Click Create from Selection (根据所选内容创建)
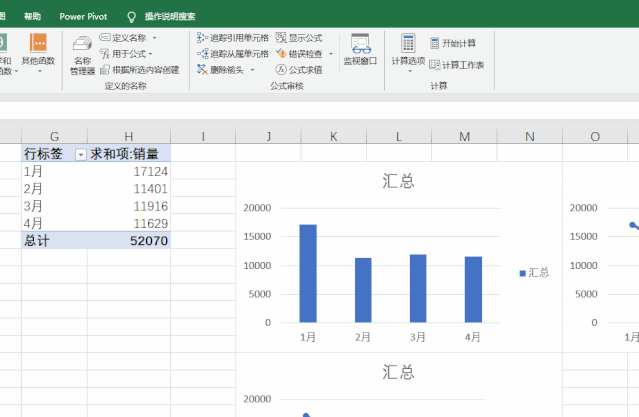The image size is (639, 417). coord(139,70)
